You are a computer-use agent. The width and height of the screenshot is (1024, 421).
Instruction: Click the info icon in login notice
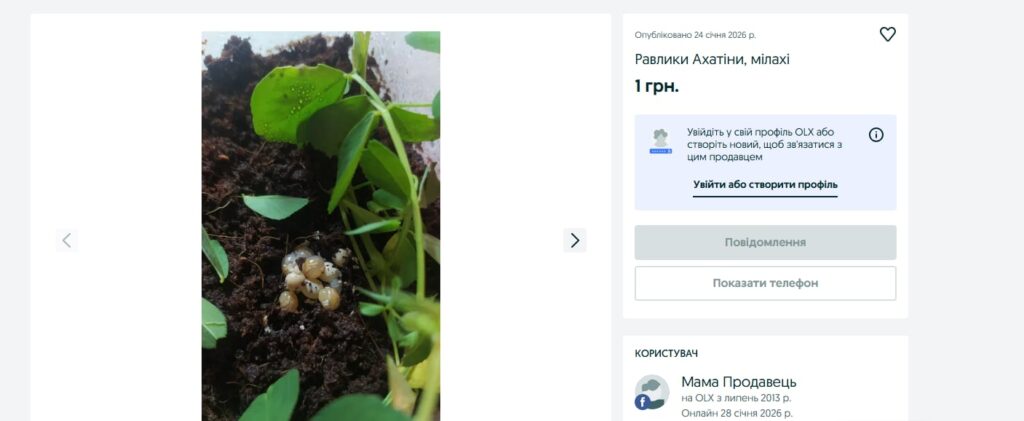(x=876, y=135)
